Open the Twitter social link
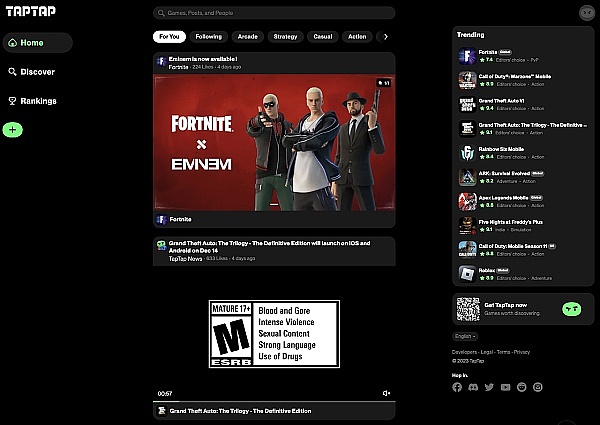The height and width of the screenshot is (425, 600). click(489, 387)
